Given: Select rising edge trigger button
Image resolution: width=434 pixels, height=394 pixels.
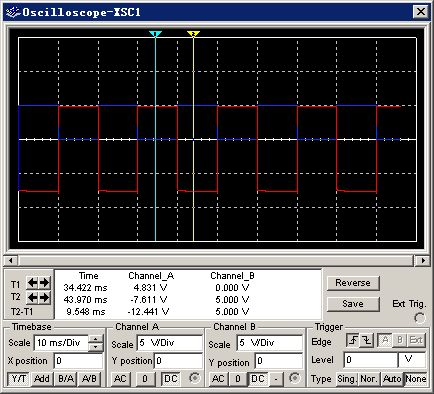Looking at the screenshot, I should [x=353, y=340].
